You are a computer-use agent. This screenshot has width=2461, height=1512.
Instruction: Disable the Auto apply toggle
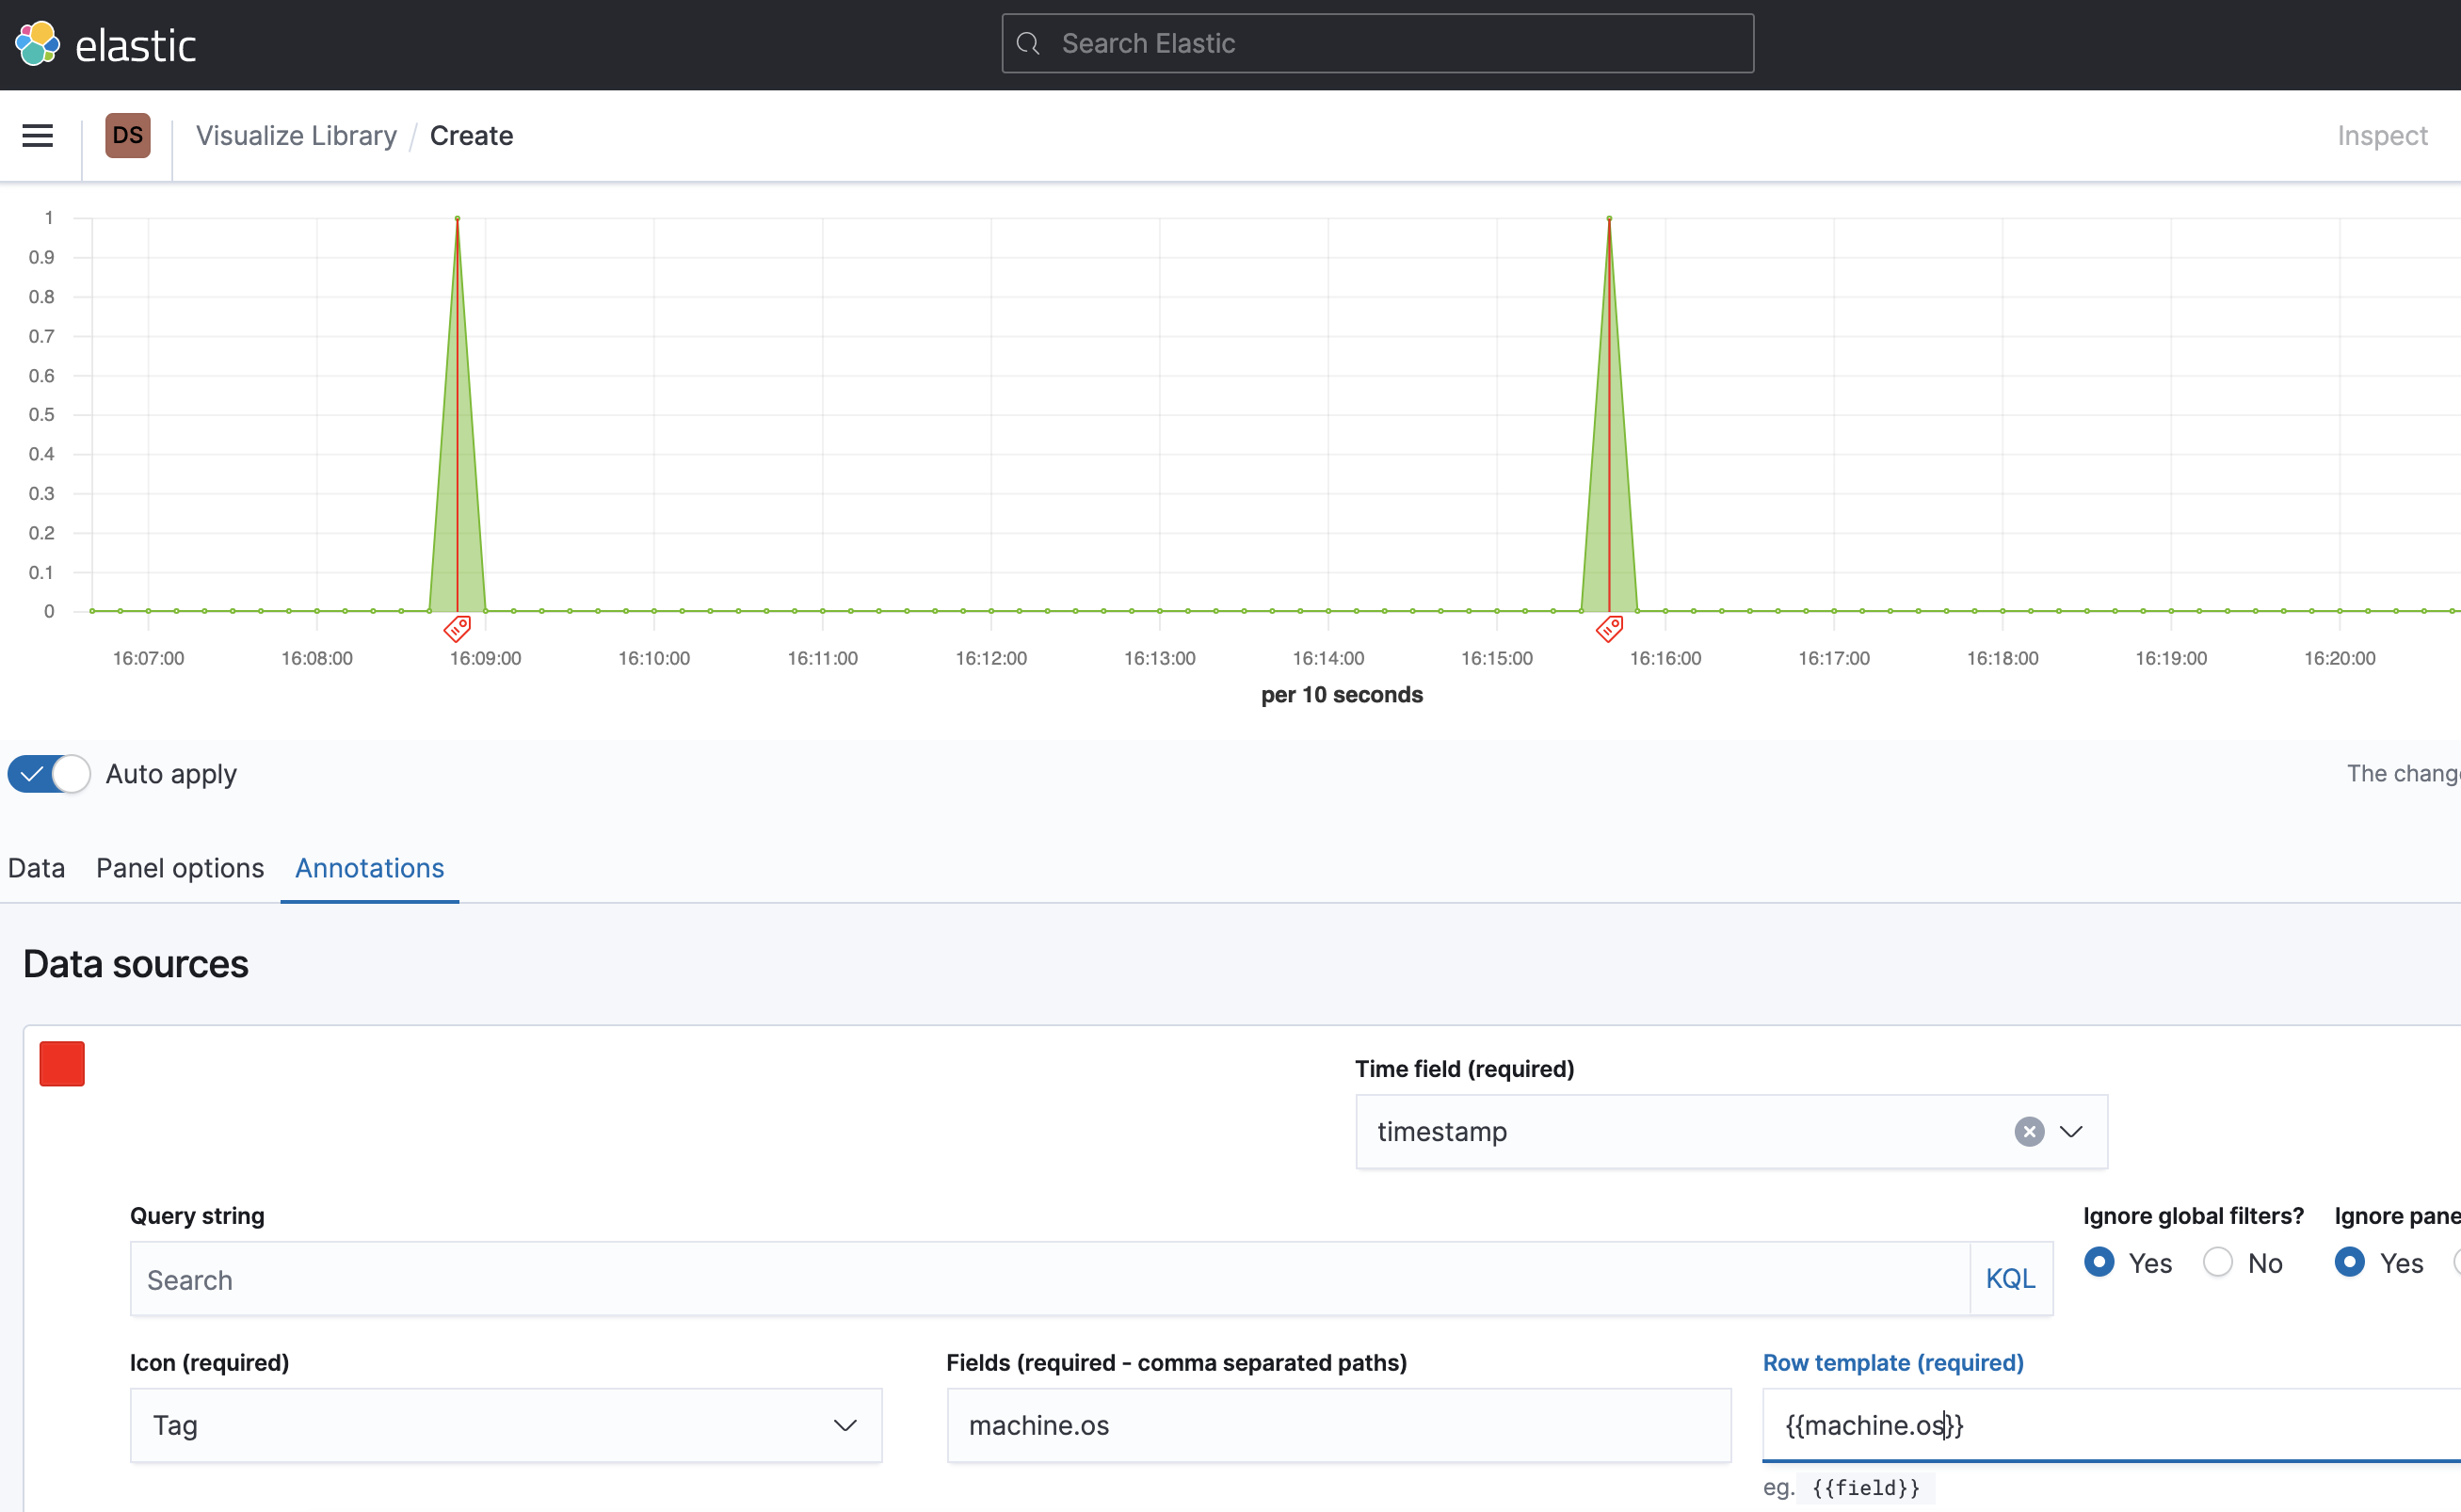48,773
